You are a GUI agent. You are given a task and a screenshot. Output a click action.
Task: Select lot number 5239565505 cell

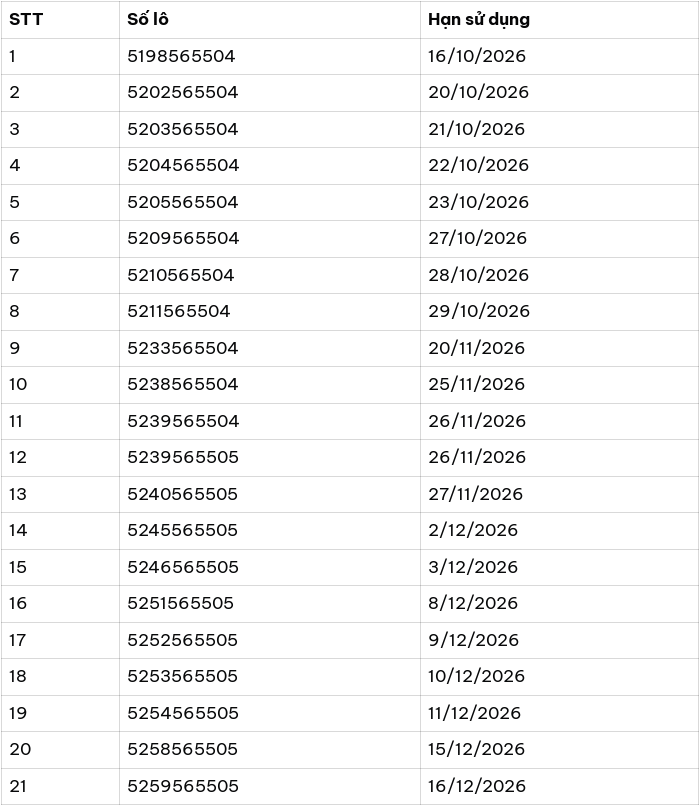[x=183, y=457]
